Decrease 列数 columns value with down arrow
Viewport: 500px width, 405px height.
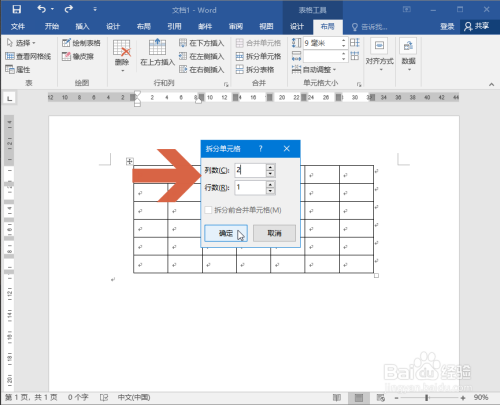(x=271, y=174)
